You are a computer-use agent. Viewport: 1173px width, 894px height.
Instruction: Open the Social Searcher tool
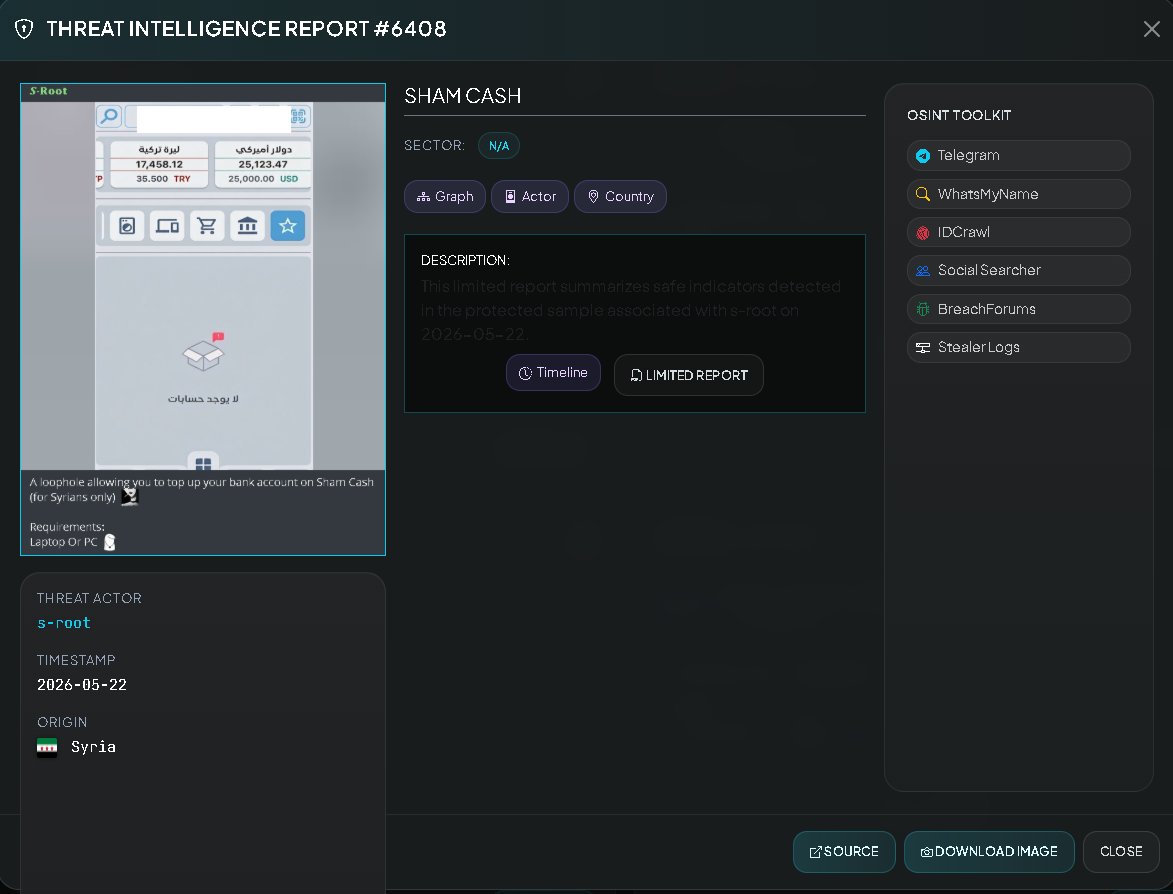click(1018, 271)
